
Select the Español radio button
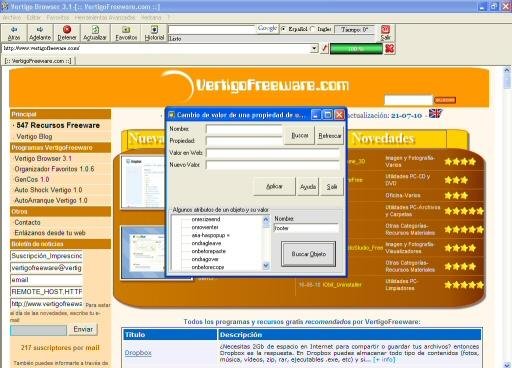click(x=283, y=29)
